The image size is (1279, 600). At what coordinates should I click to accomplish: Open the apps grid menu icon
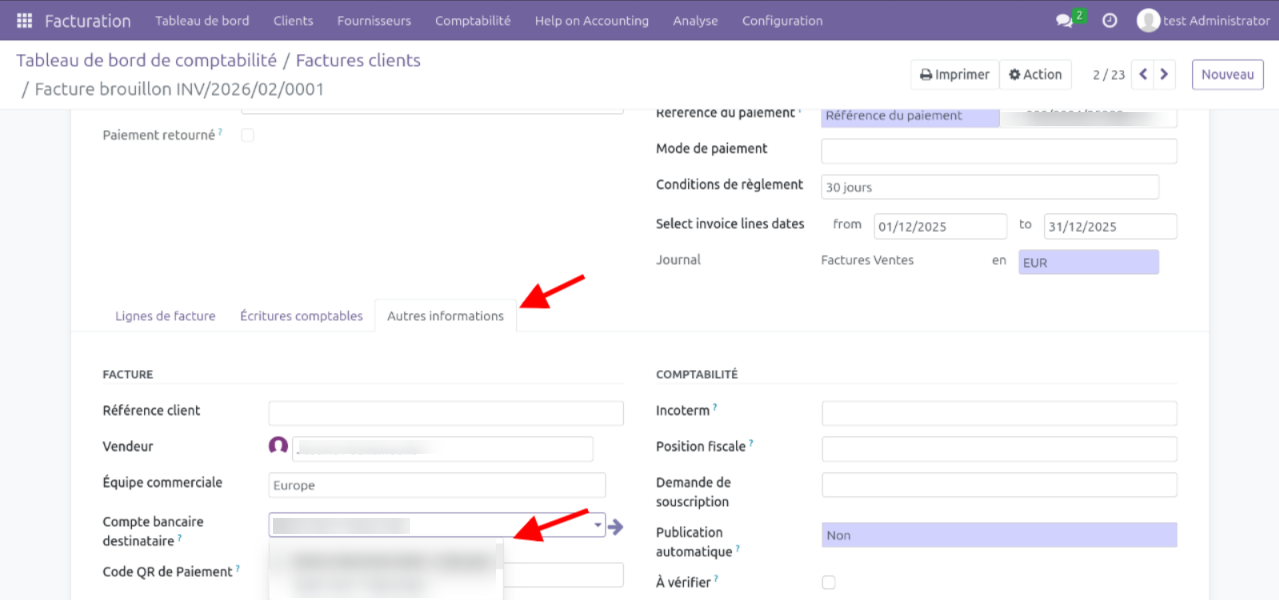[x=24, y=20]
